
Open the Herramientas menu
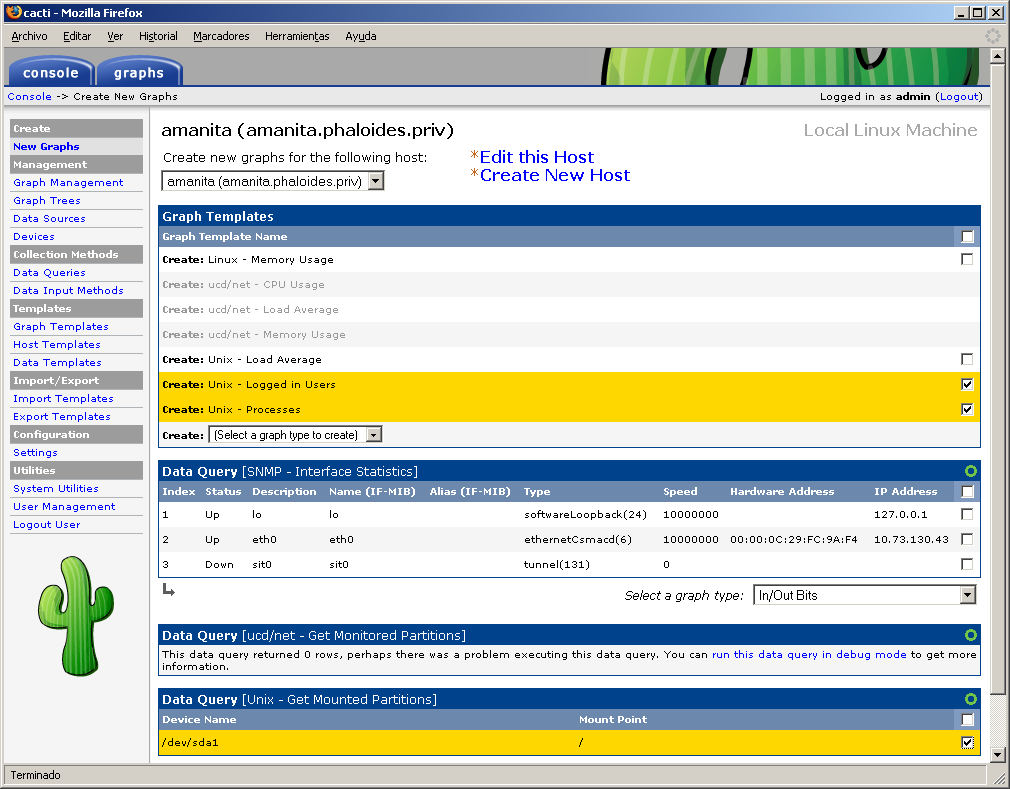pos(297,36)
